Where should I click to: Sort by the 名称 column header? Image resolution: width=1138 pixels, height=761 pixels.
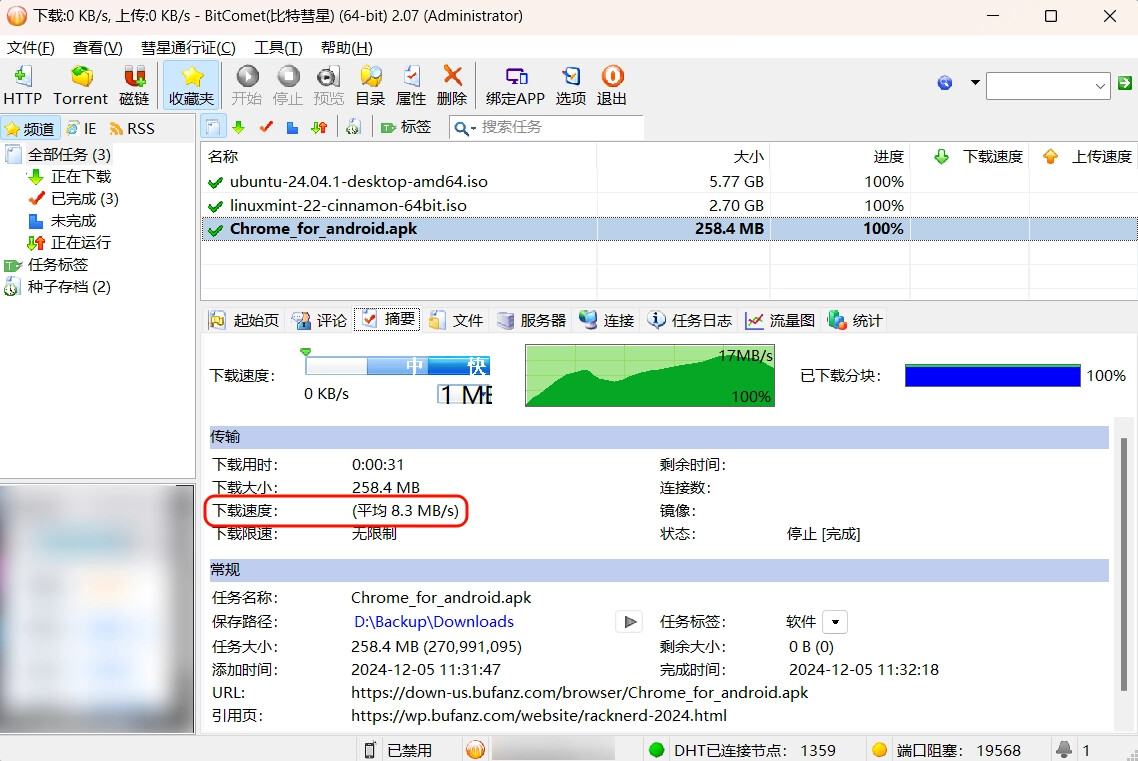click(398, 157)
